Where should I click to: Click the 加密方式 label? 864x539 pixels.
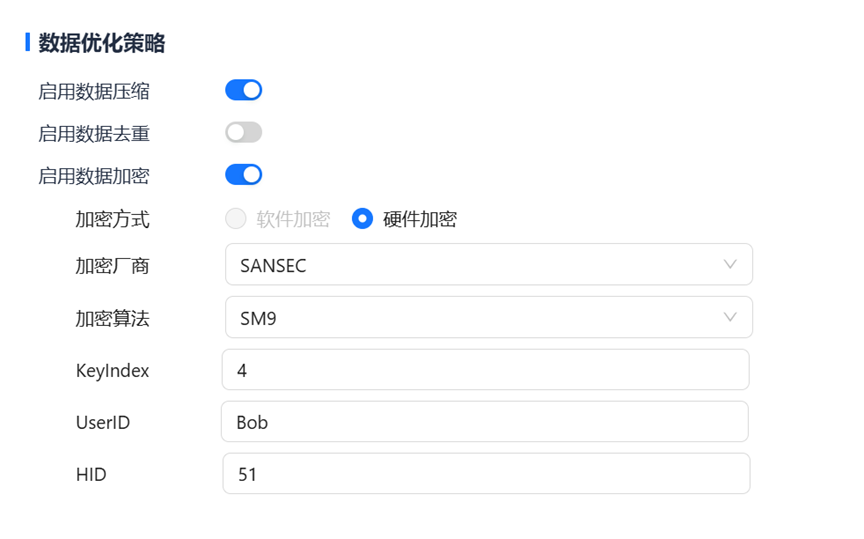(x=112, y=219)
